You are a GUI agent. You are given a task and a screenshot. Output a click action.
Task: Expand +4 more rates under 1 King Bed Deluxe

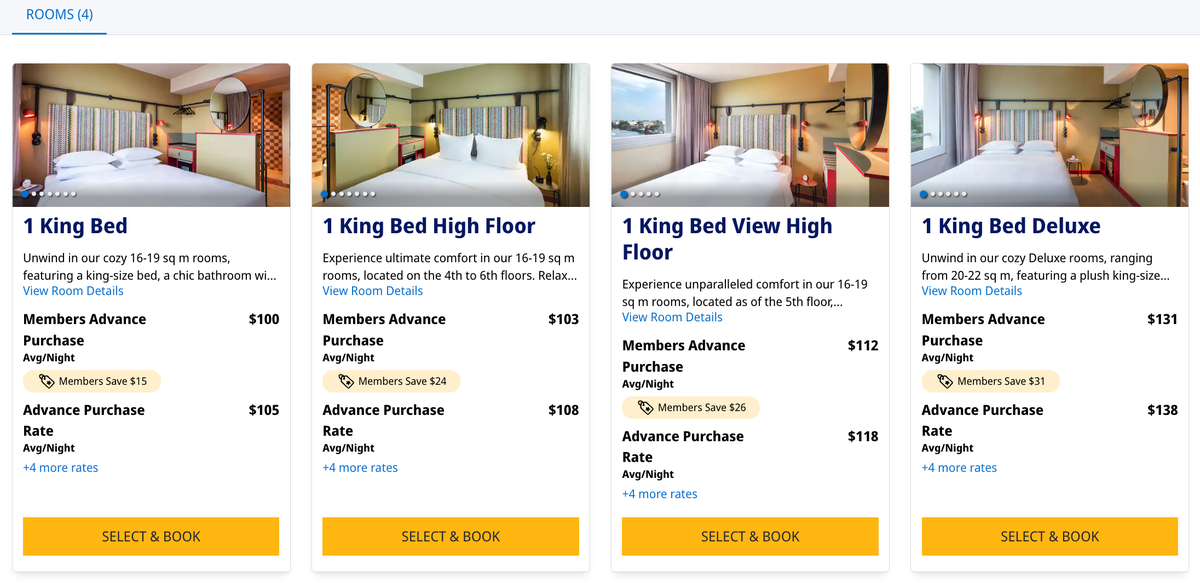(x=959, y=467)
